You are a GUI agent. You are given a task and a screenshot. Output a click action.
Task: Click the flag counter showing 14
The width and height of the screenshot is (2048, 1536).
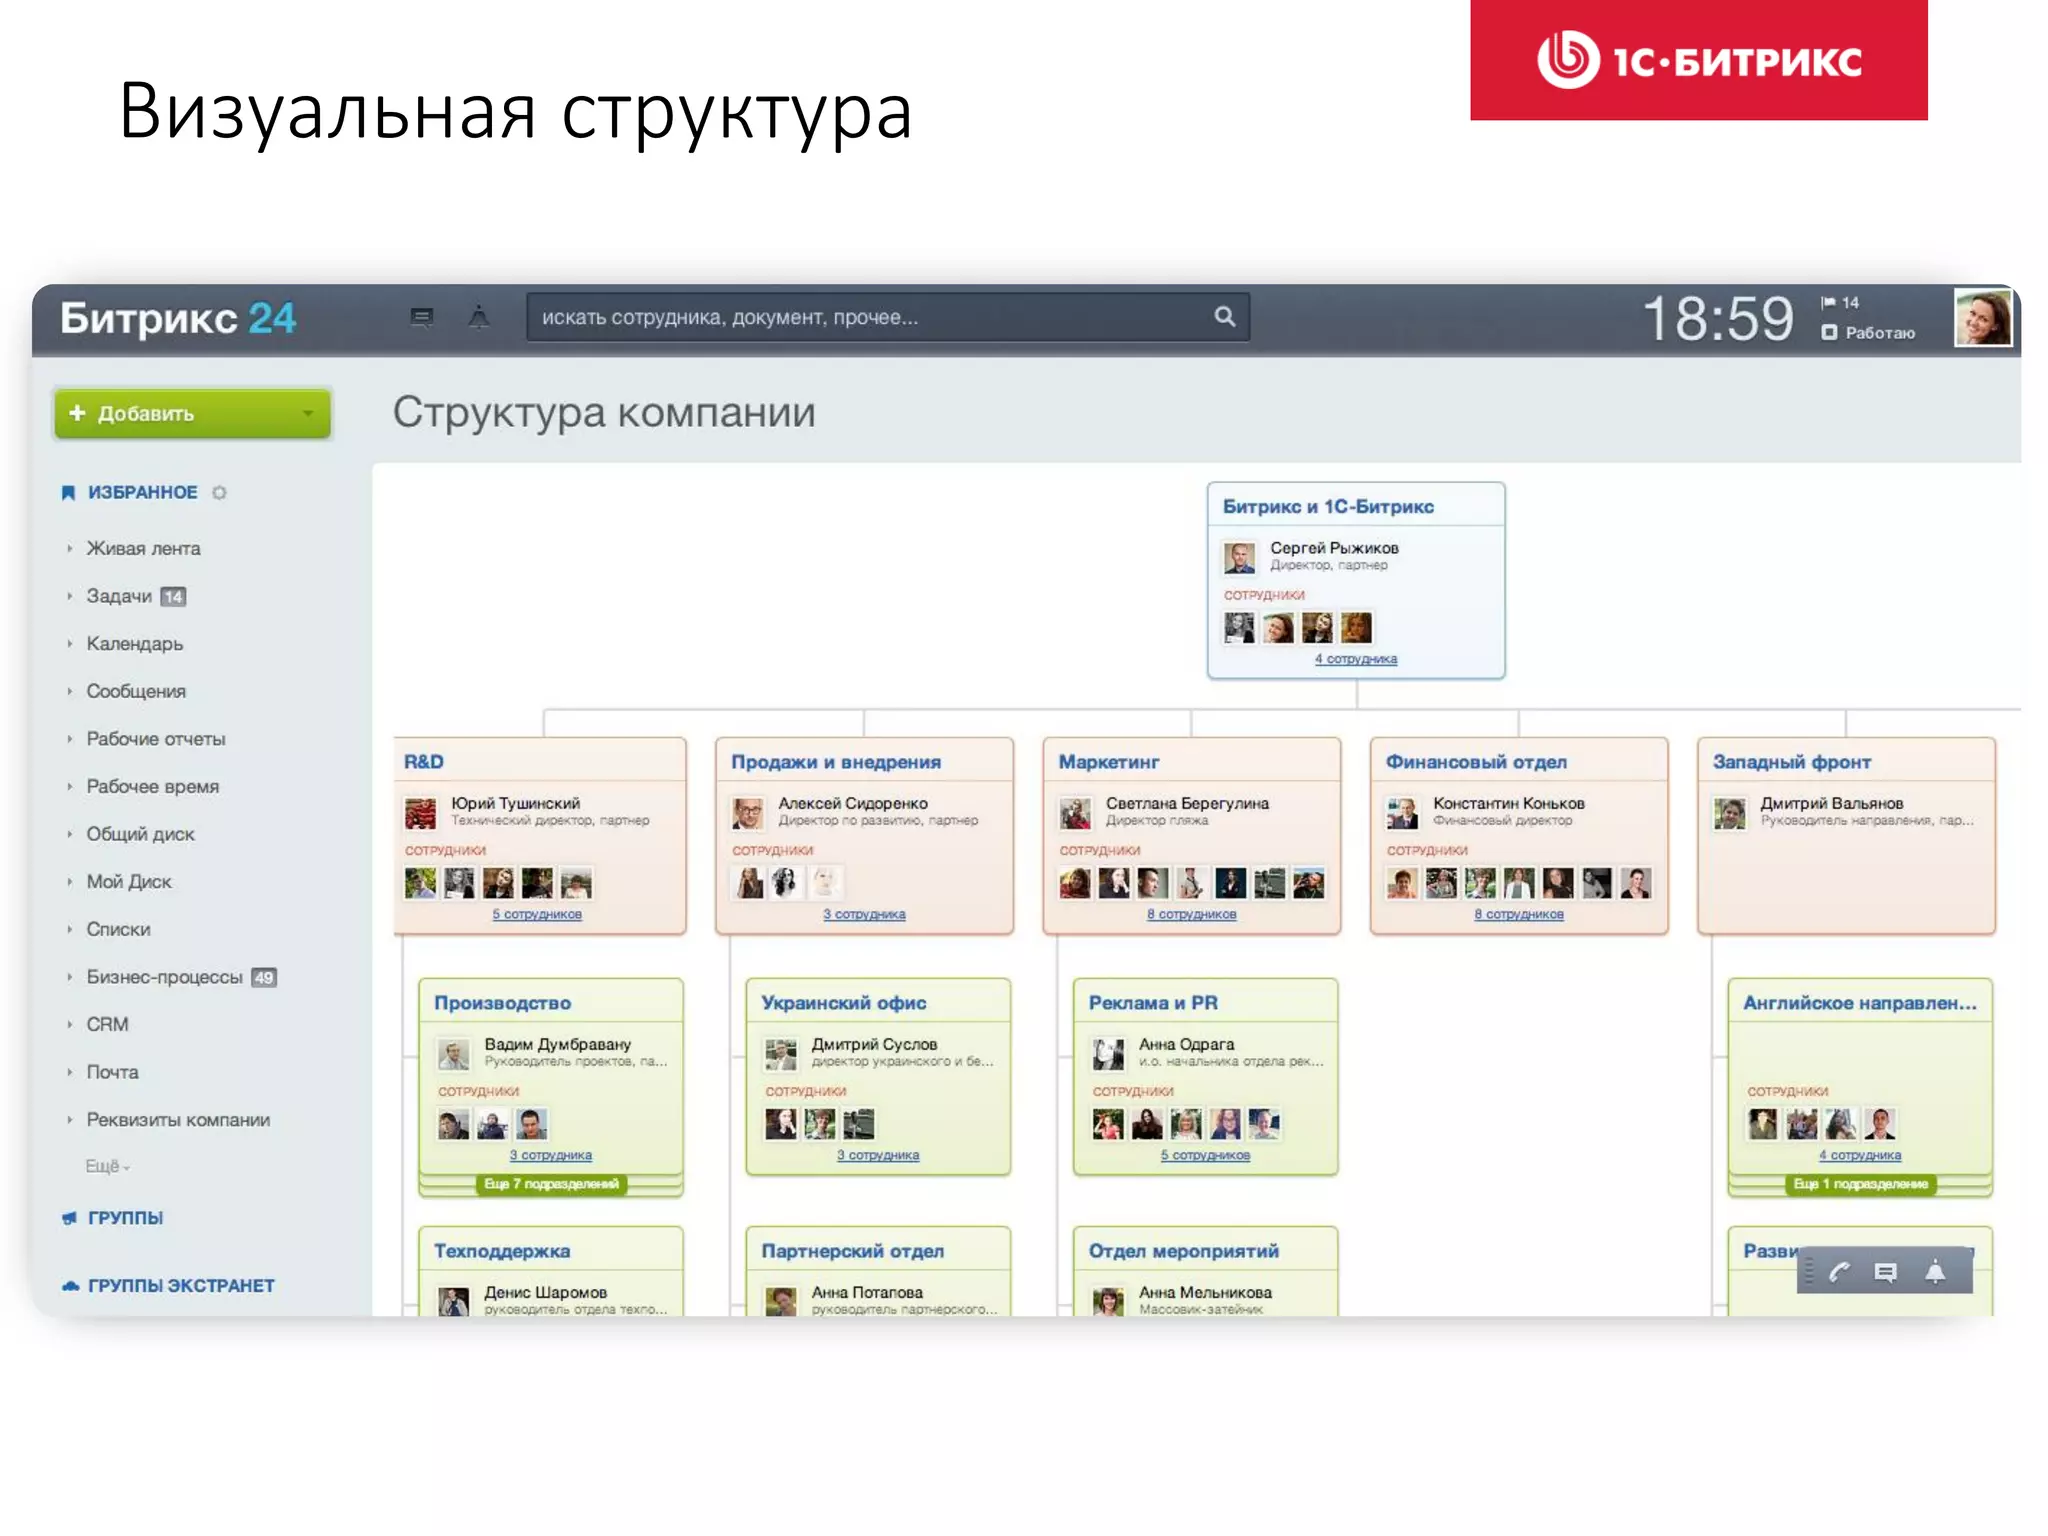click(1839, 303)
